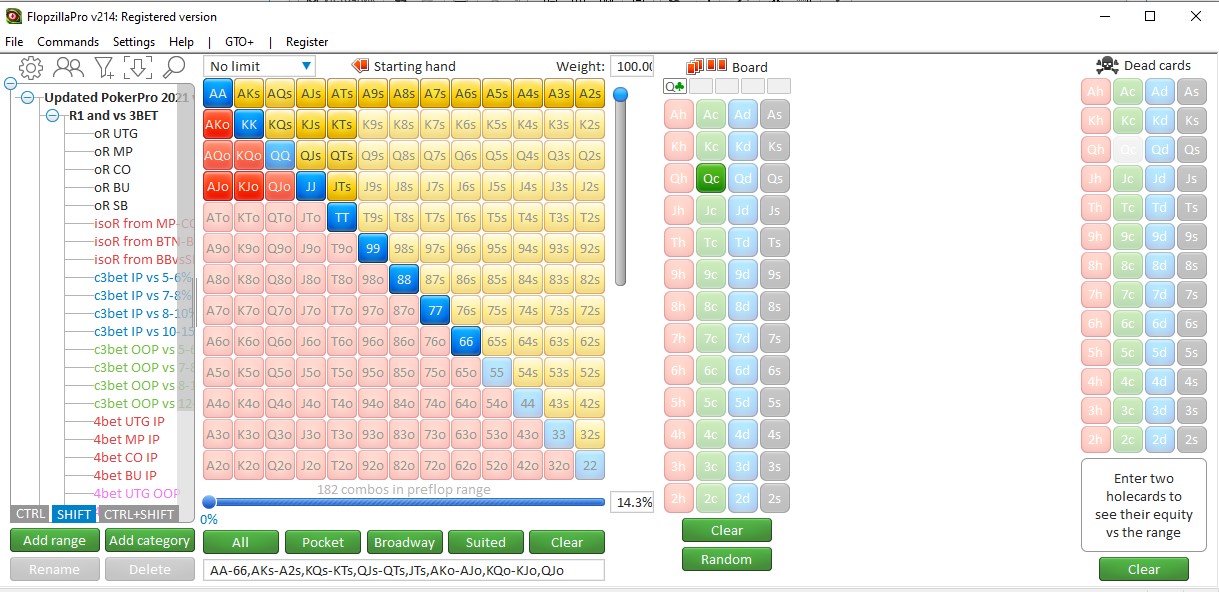This screenshot has height=592, width=1219.
Task: Toggle the AKo hand cell
Action: pyautogui.click(x=218, y=125)
